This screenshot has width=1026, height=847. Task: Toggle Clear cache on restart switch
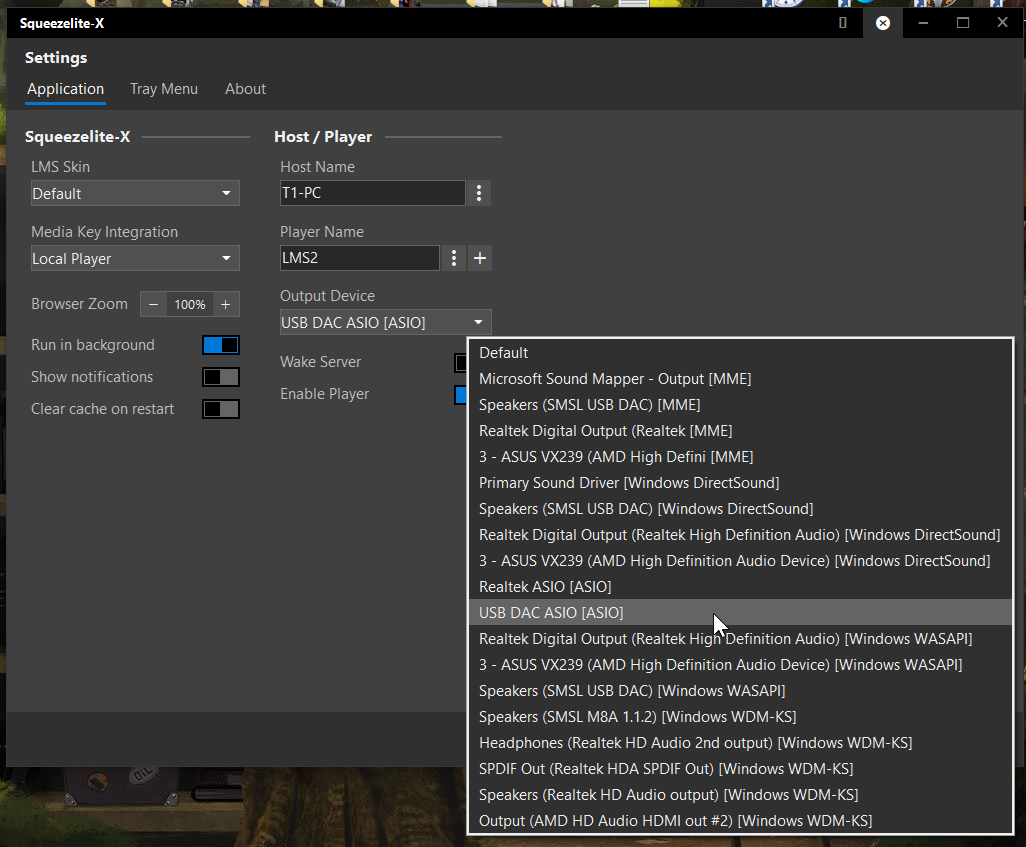[221, 409]
